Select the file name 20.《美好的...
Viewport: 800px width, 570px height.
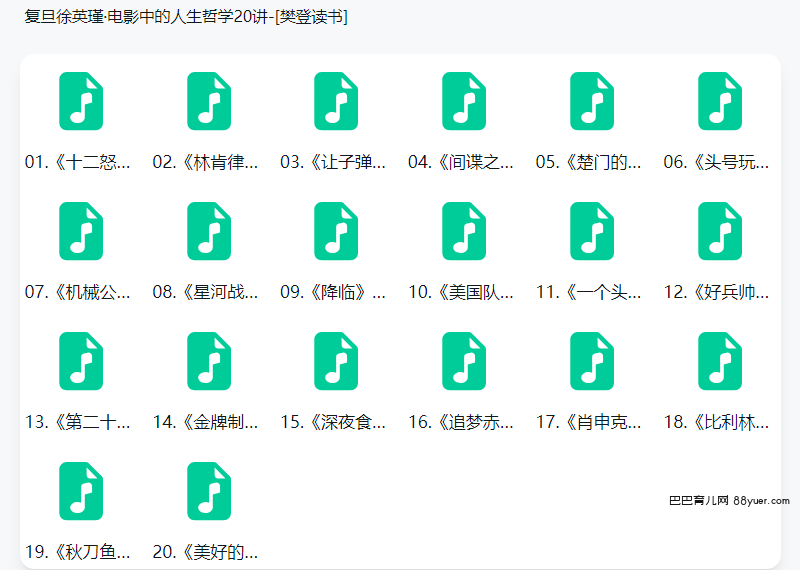pyautogui.click(x=206, y=552)
